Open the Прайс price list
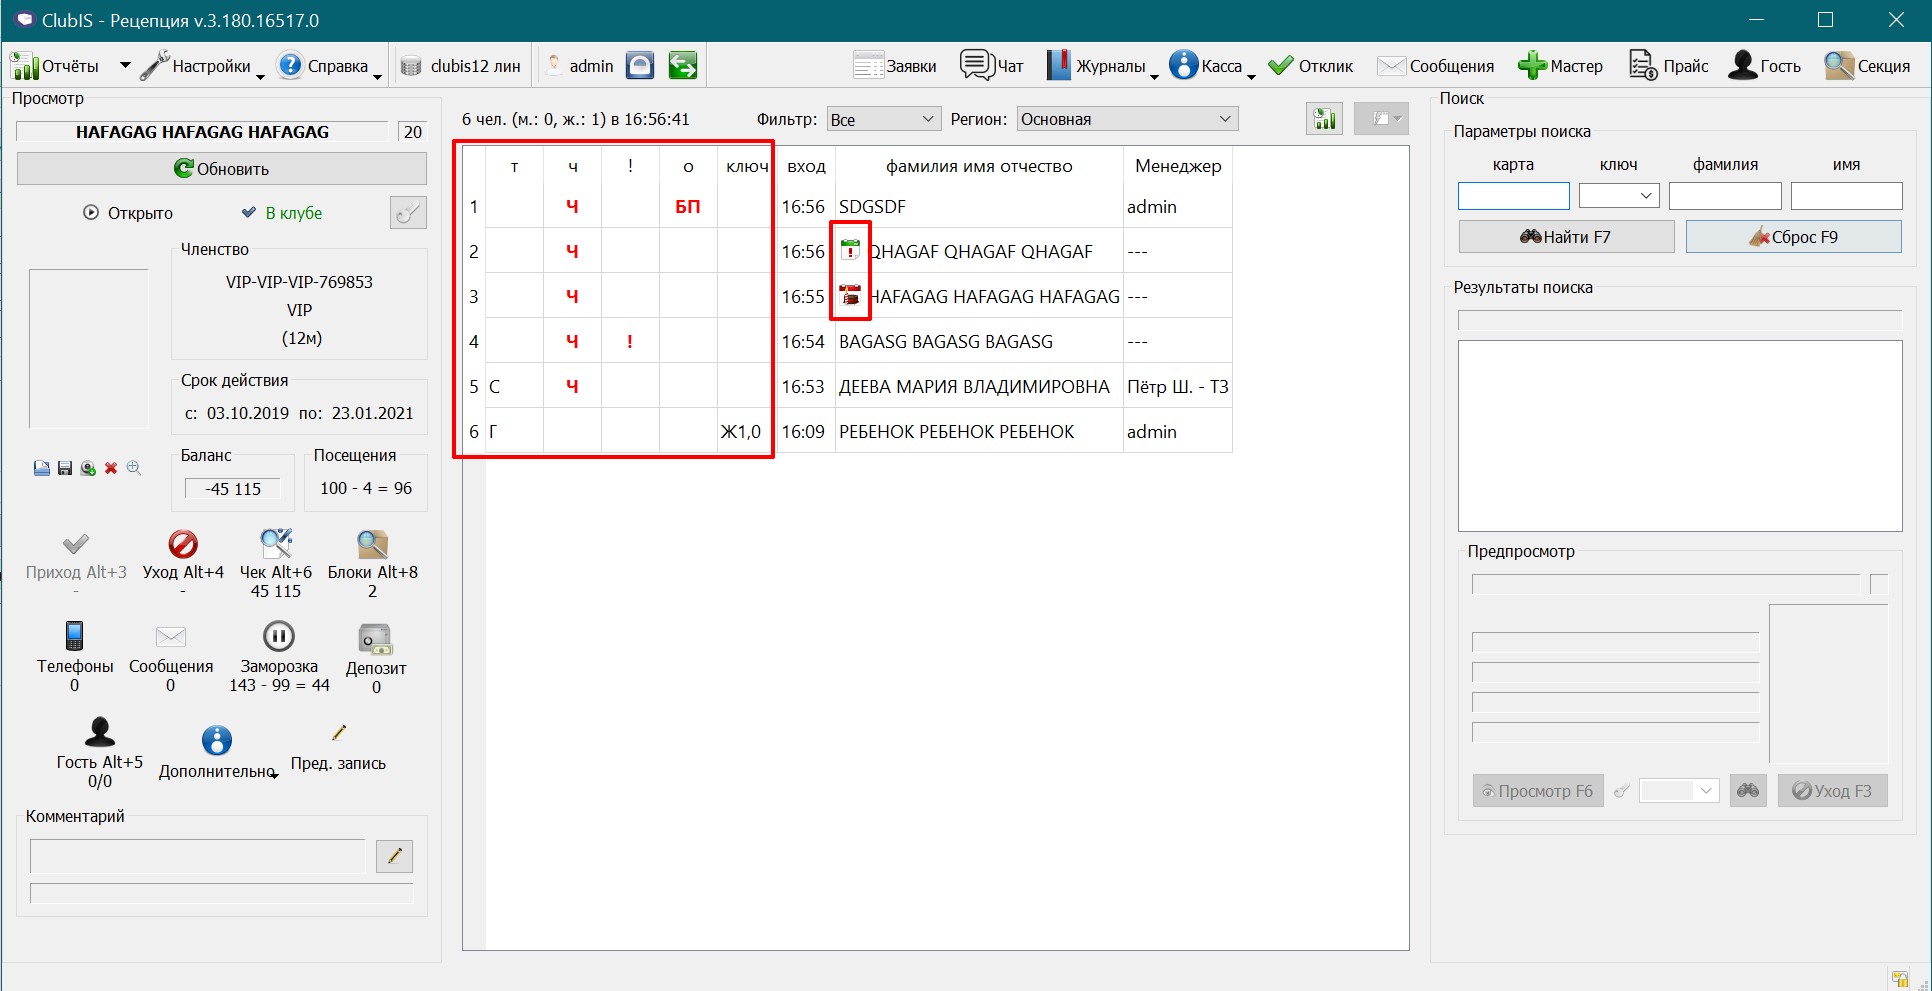Image resolution: width=1932 pixels, height=991 pixels. tap(1668, 66)
